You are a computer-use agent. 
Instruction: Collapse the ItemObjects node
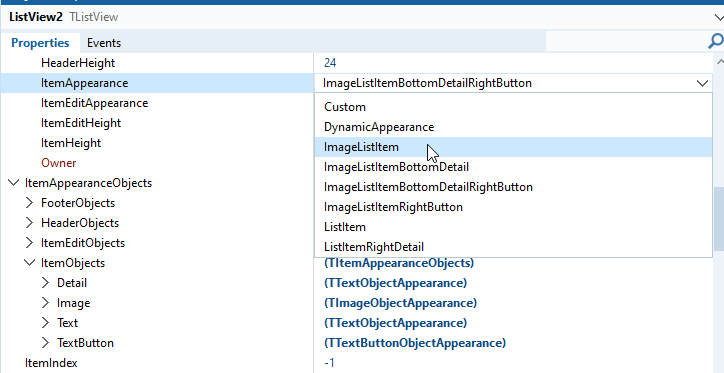click(30, 263)
